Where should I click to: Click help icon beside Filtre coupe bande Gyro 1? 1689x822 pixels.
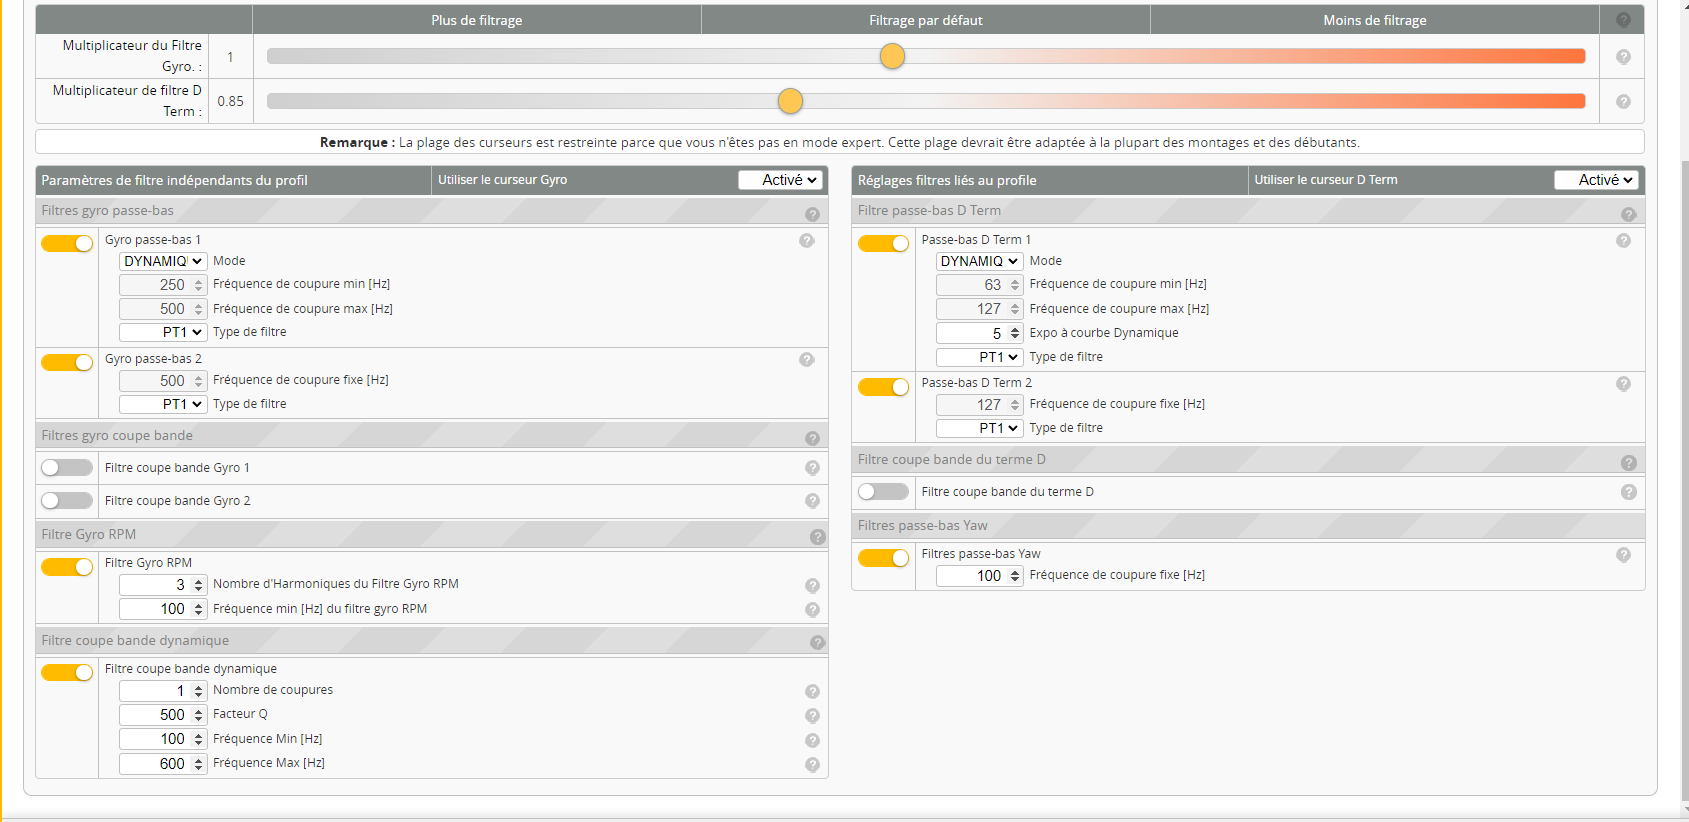click(x=812, y=468)
